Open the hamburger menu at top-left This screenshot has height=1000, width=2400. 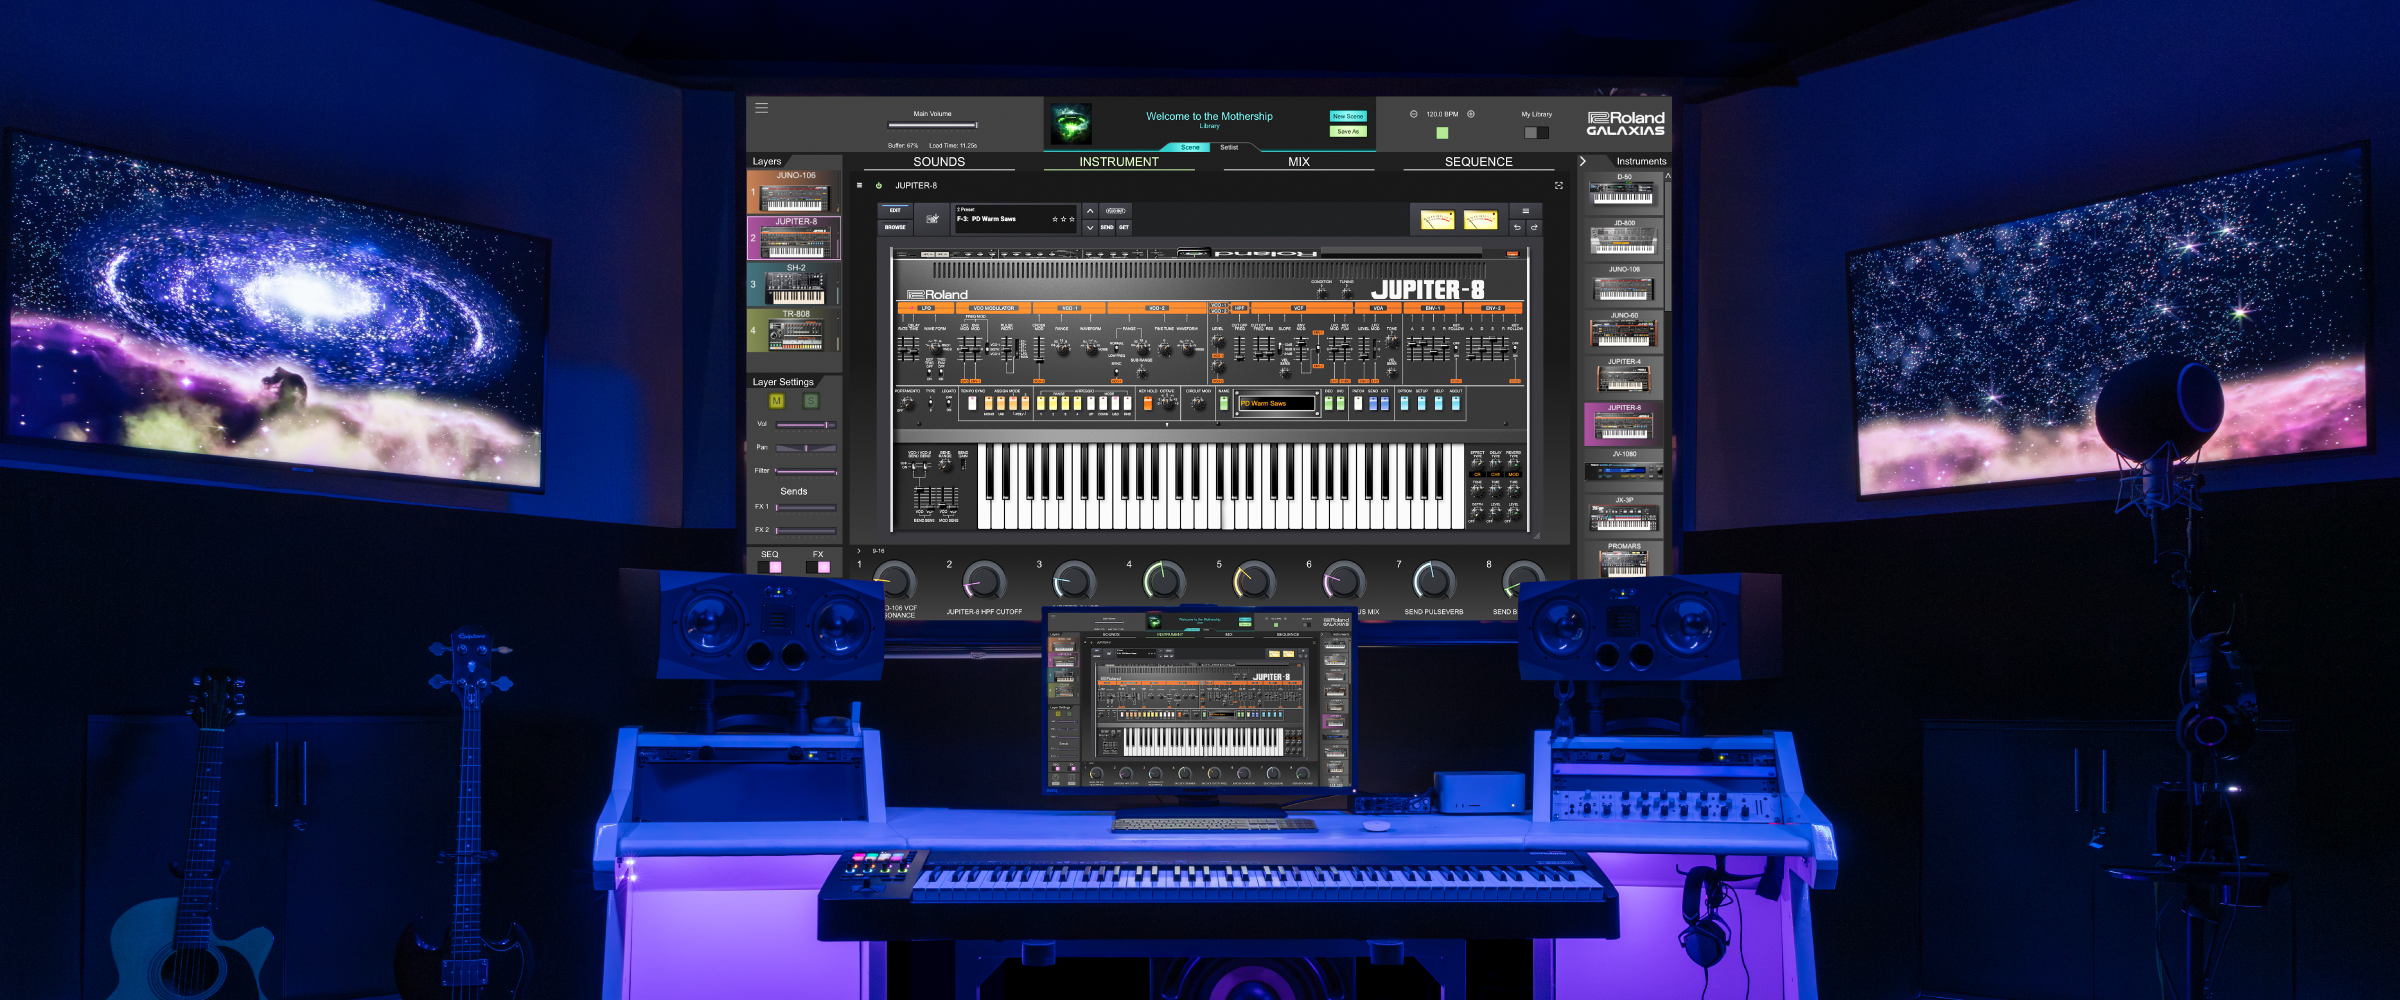tap(762, 108)
